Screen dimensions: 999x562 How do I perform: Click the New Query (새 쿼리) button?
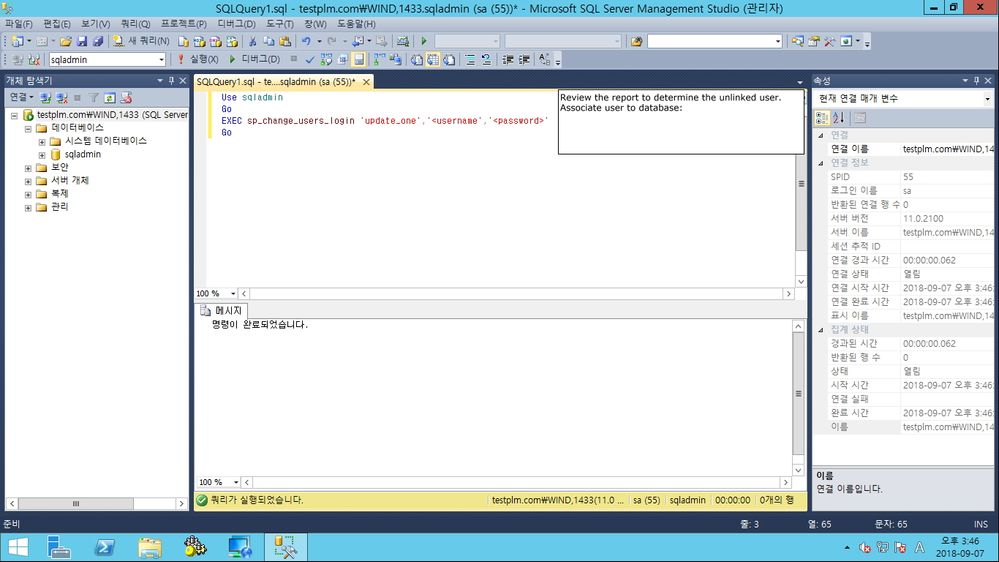[141, 41]
